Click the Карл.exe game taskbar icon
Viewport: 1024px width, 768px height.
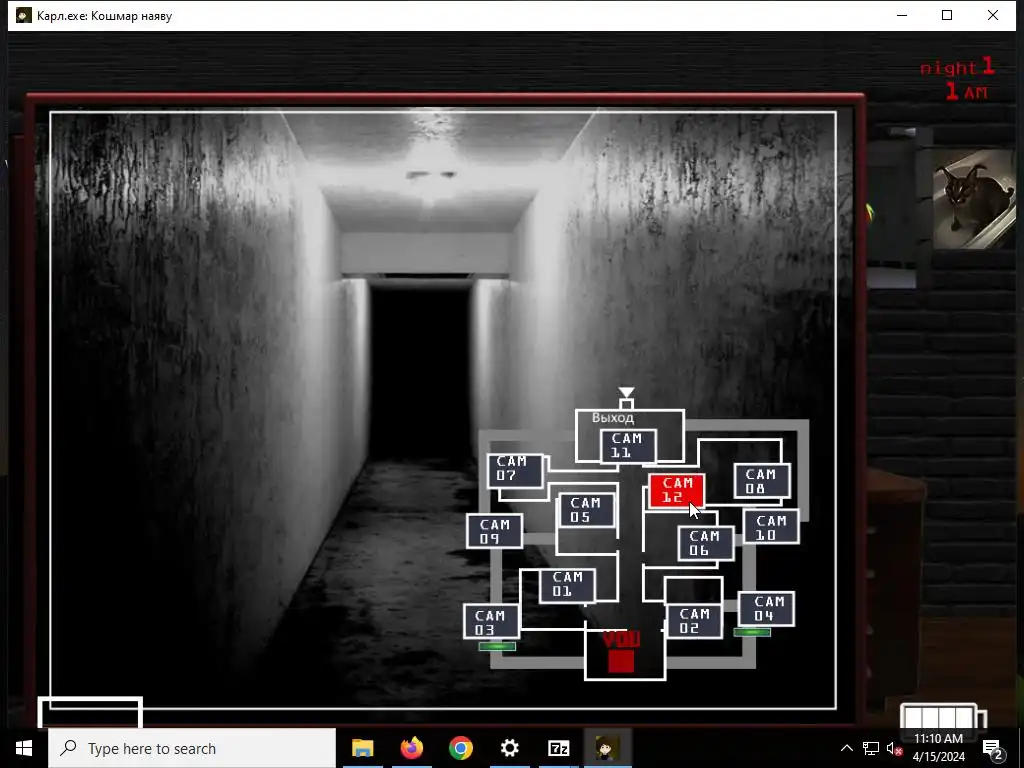tap(607, 748)
